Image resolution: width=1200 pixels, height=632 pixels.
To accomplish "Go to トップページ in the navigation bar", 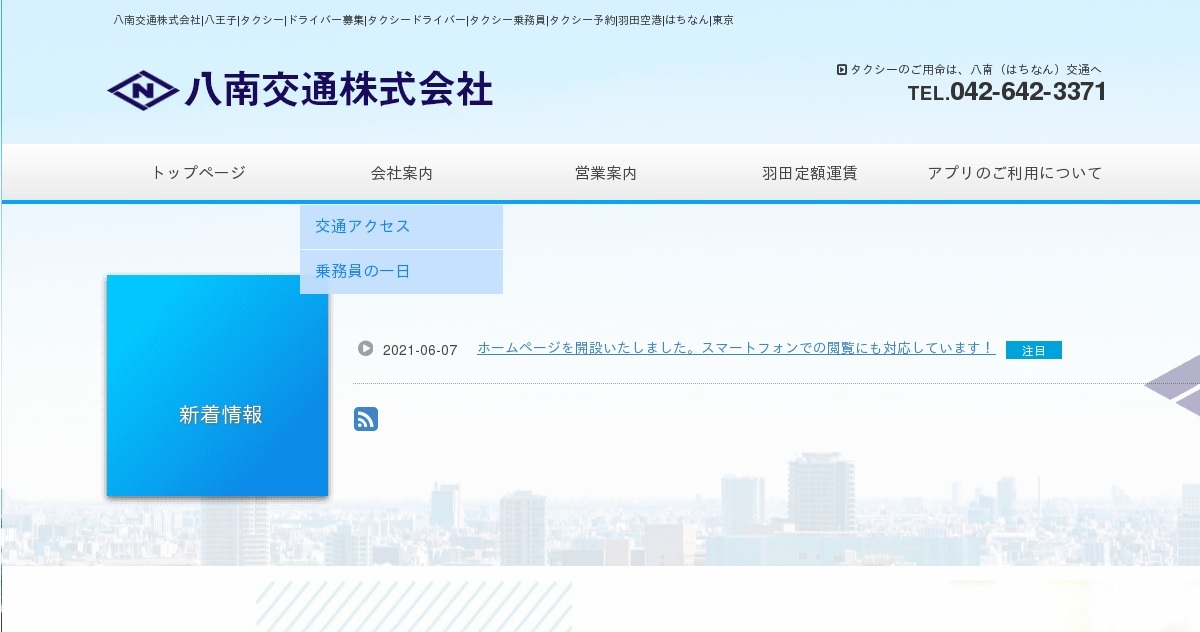I will pyautogui.click(x=199, y=173).
